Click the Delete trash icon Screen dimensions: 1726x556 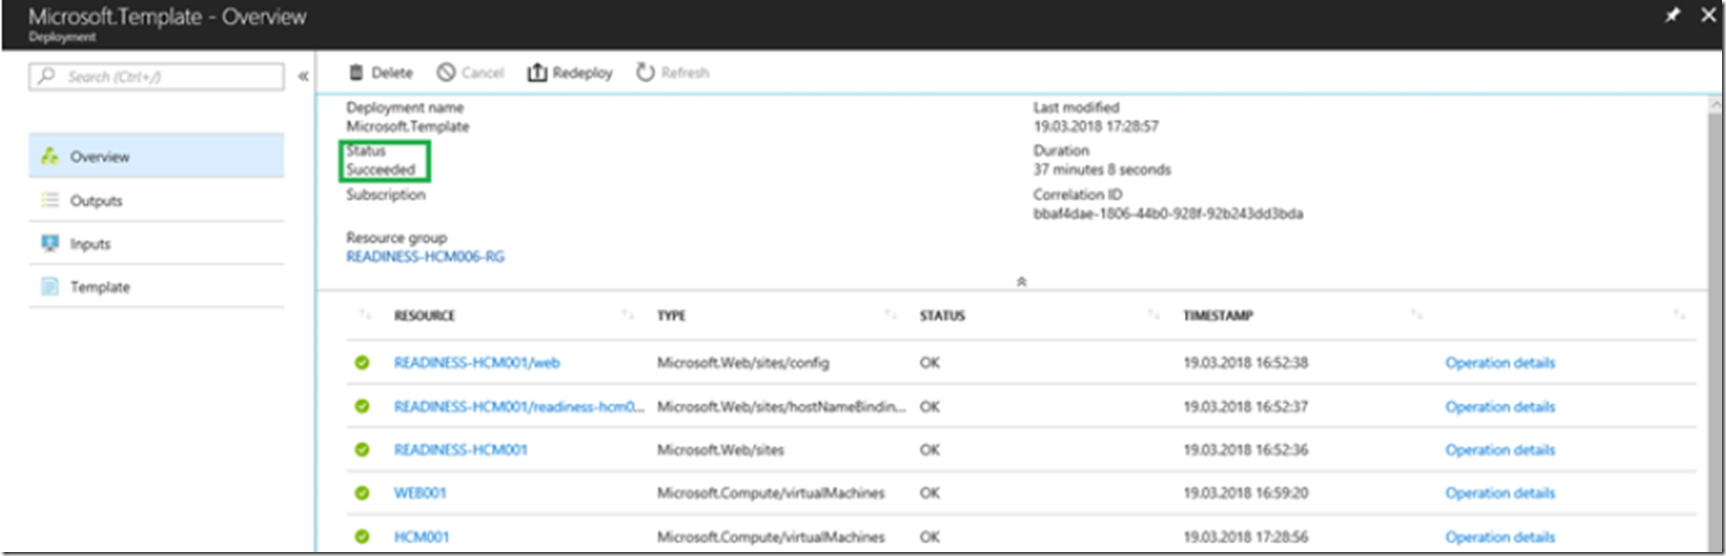click(356, 73)
